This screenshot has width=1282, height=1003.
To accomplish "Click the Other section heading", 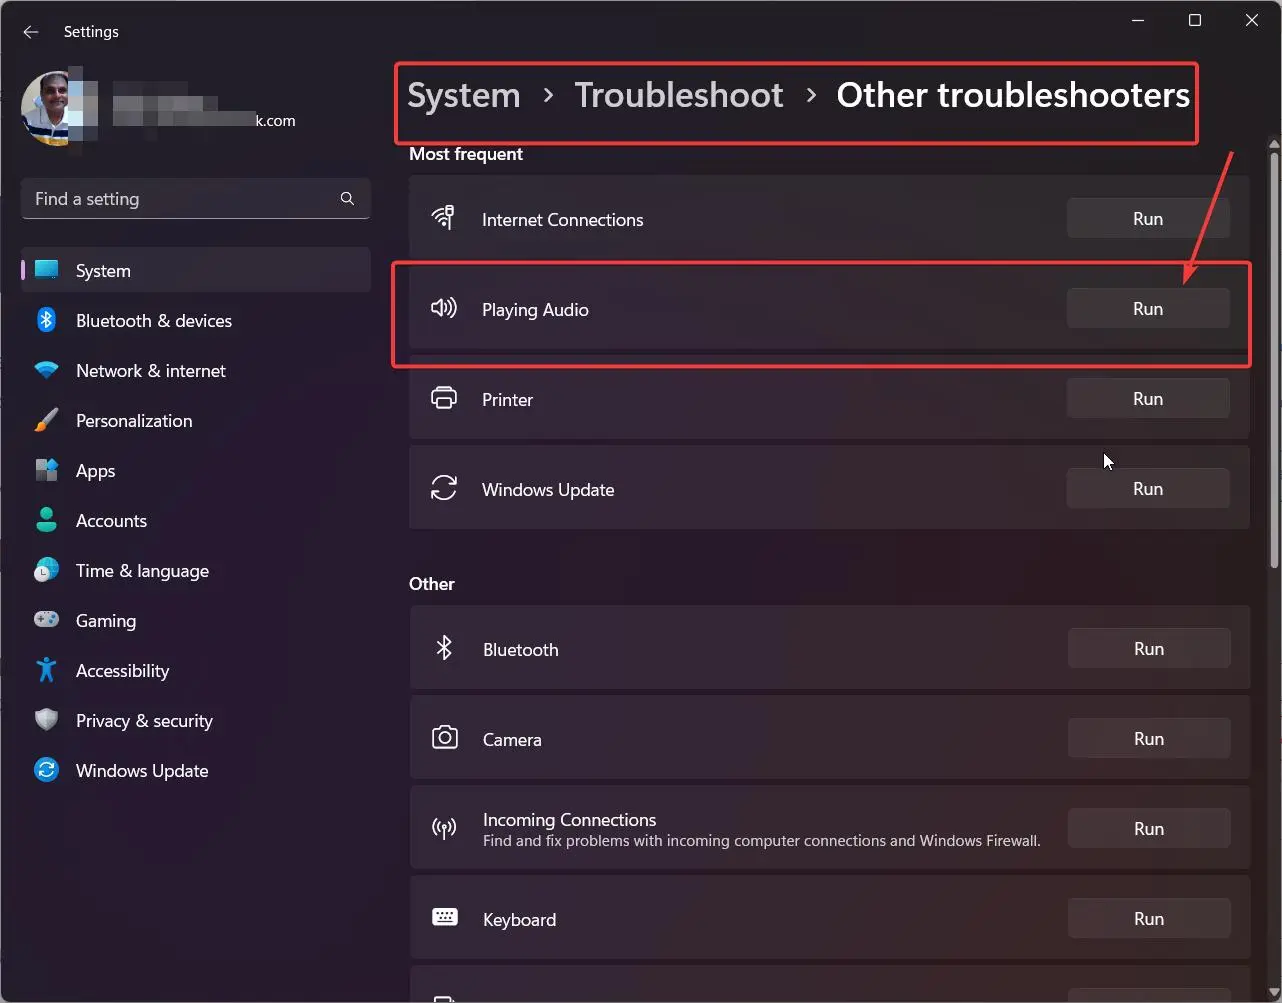I will coord(432,584).
